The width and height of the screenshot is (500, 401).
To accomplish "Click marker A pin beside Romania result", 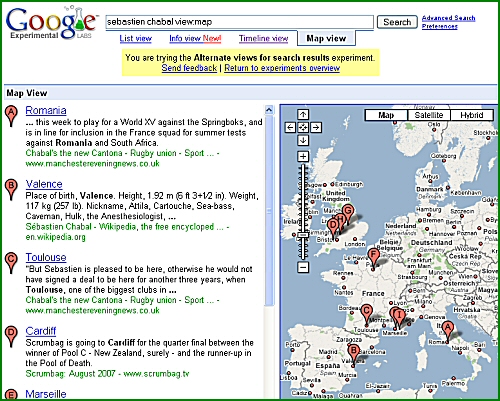I will tap(11, 116).
